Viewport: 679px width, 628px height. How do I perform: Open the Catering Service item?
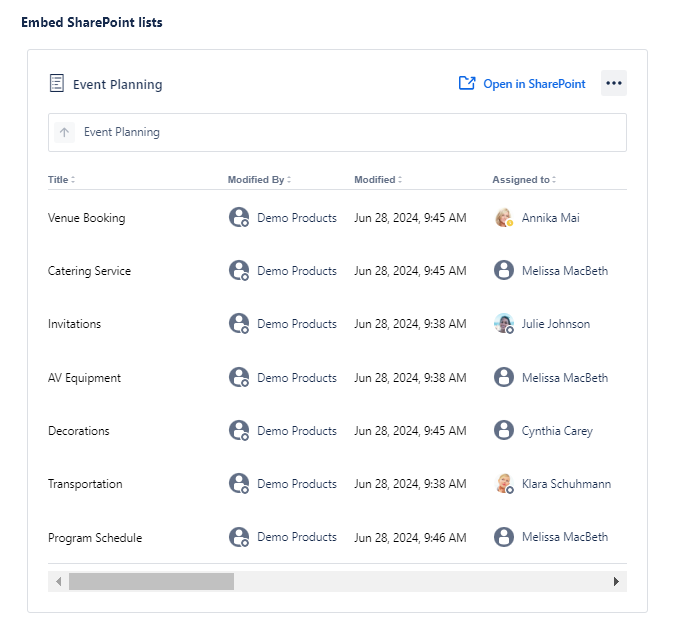[x=89, y=271]
